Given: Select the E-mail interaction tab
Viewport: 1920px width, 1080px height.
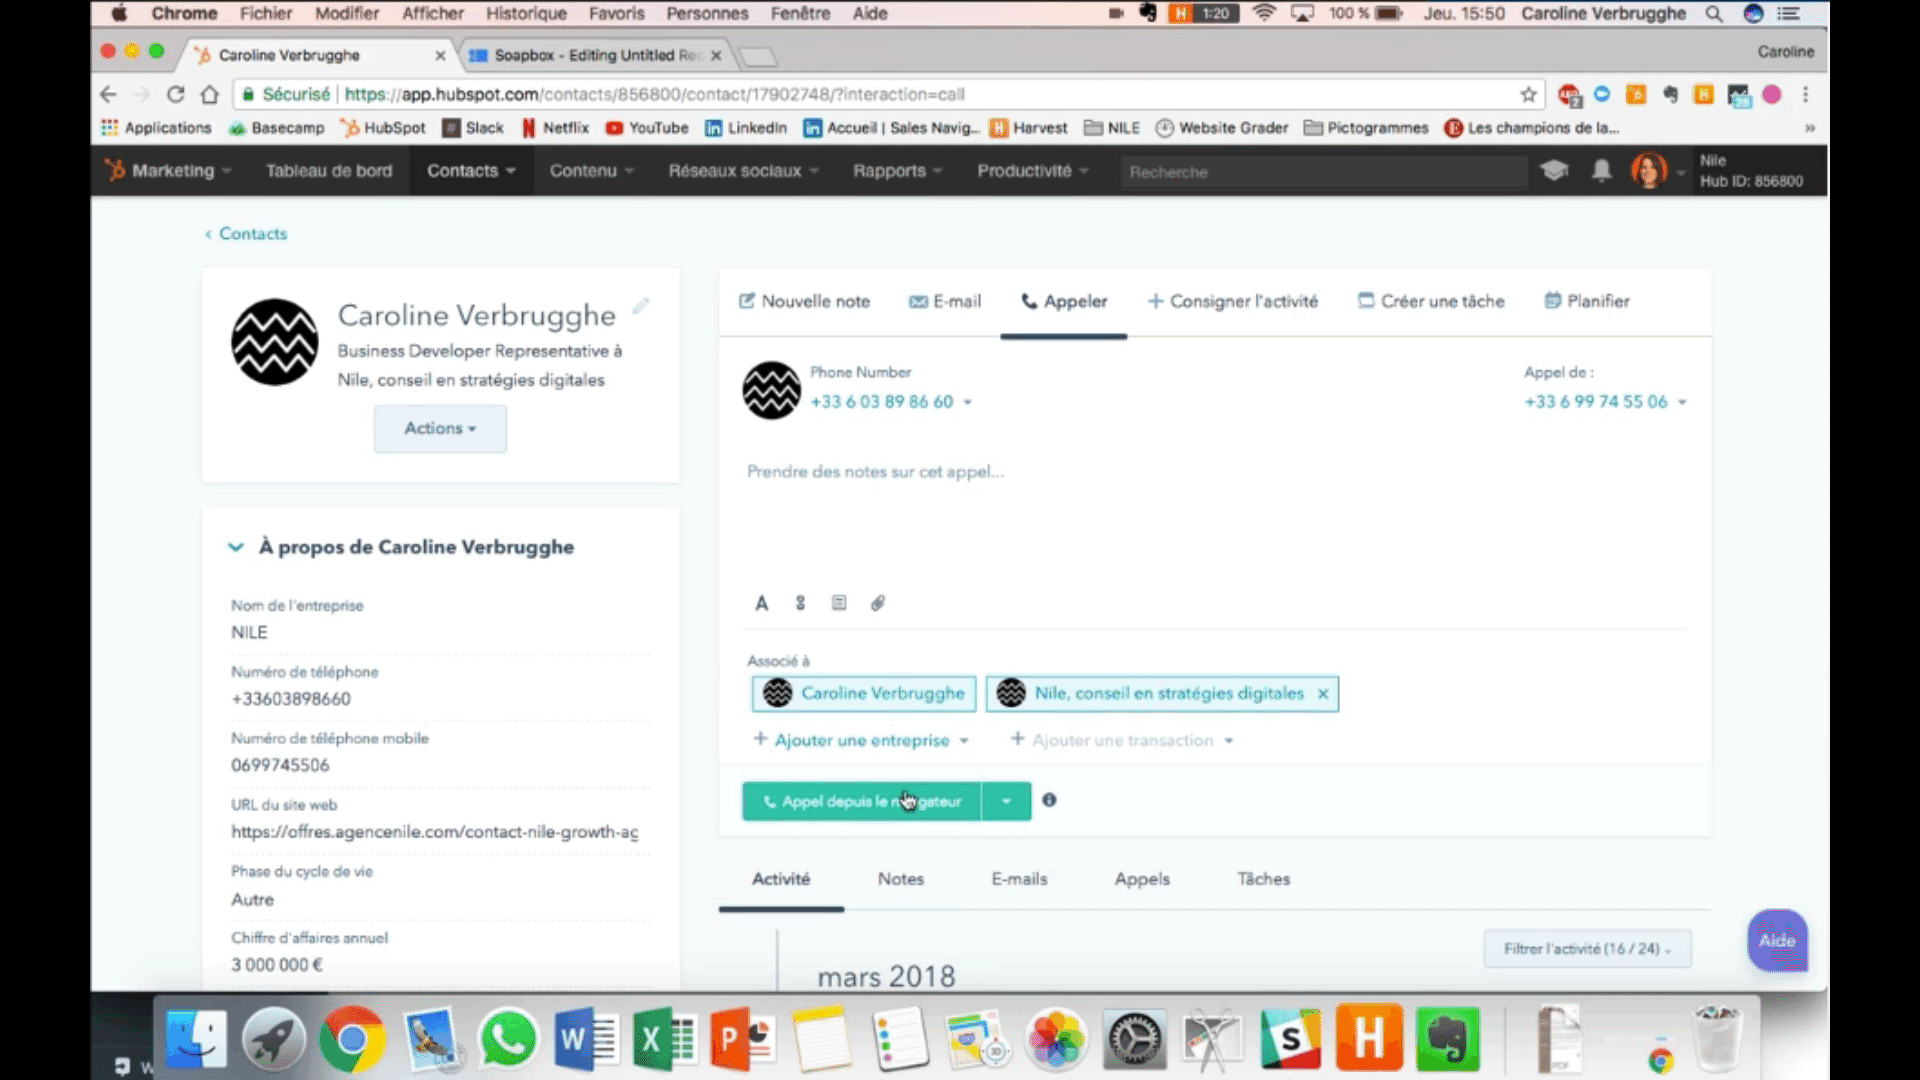Looking at the screenshot, I should pyautogui.click(x=945, y=301).
